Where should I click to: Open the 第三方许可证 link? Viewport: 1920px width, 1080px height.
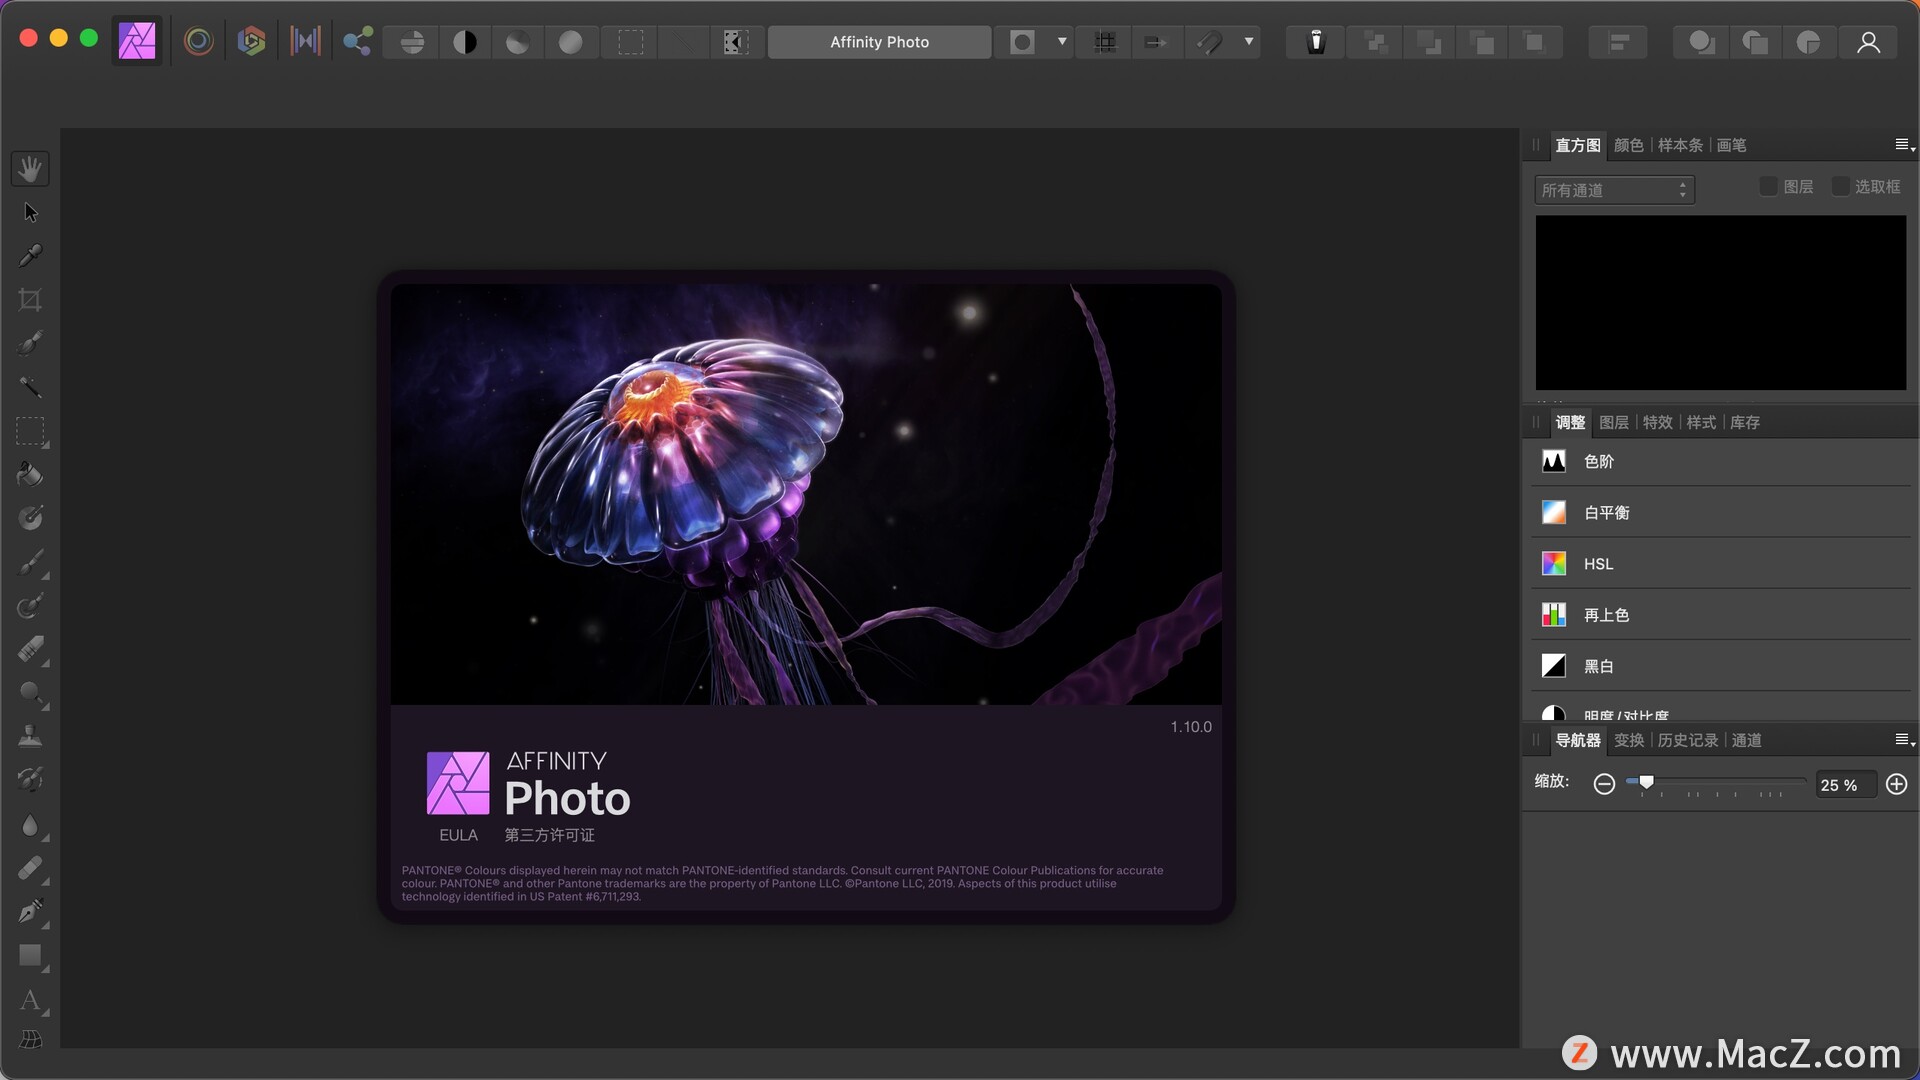pos(549,835)
